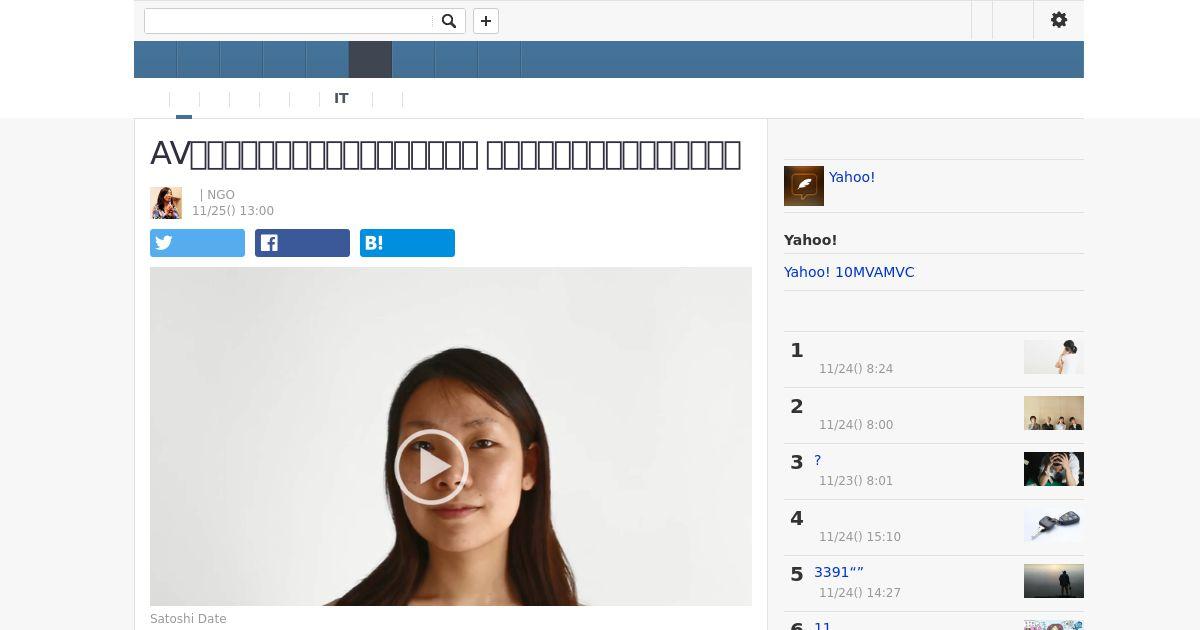Click the plus button beside search
Viewport: 1200px width, 630px height.
click(486, 21)
